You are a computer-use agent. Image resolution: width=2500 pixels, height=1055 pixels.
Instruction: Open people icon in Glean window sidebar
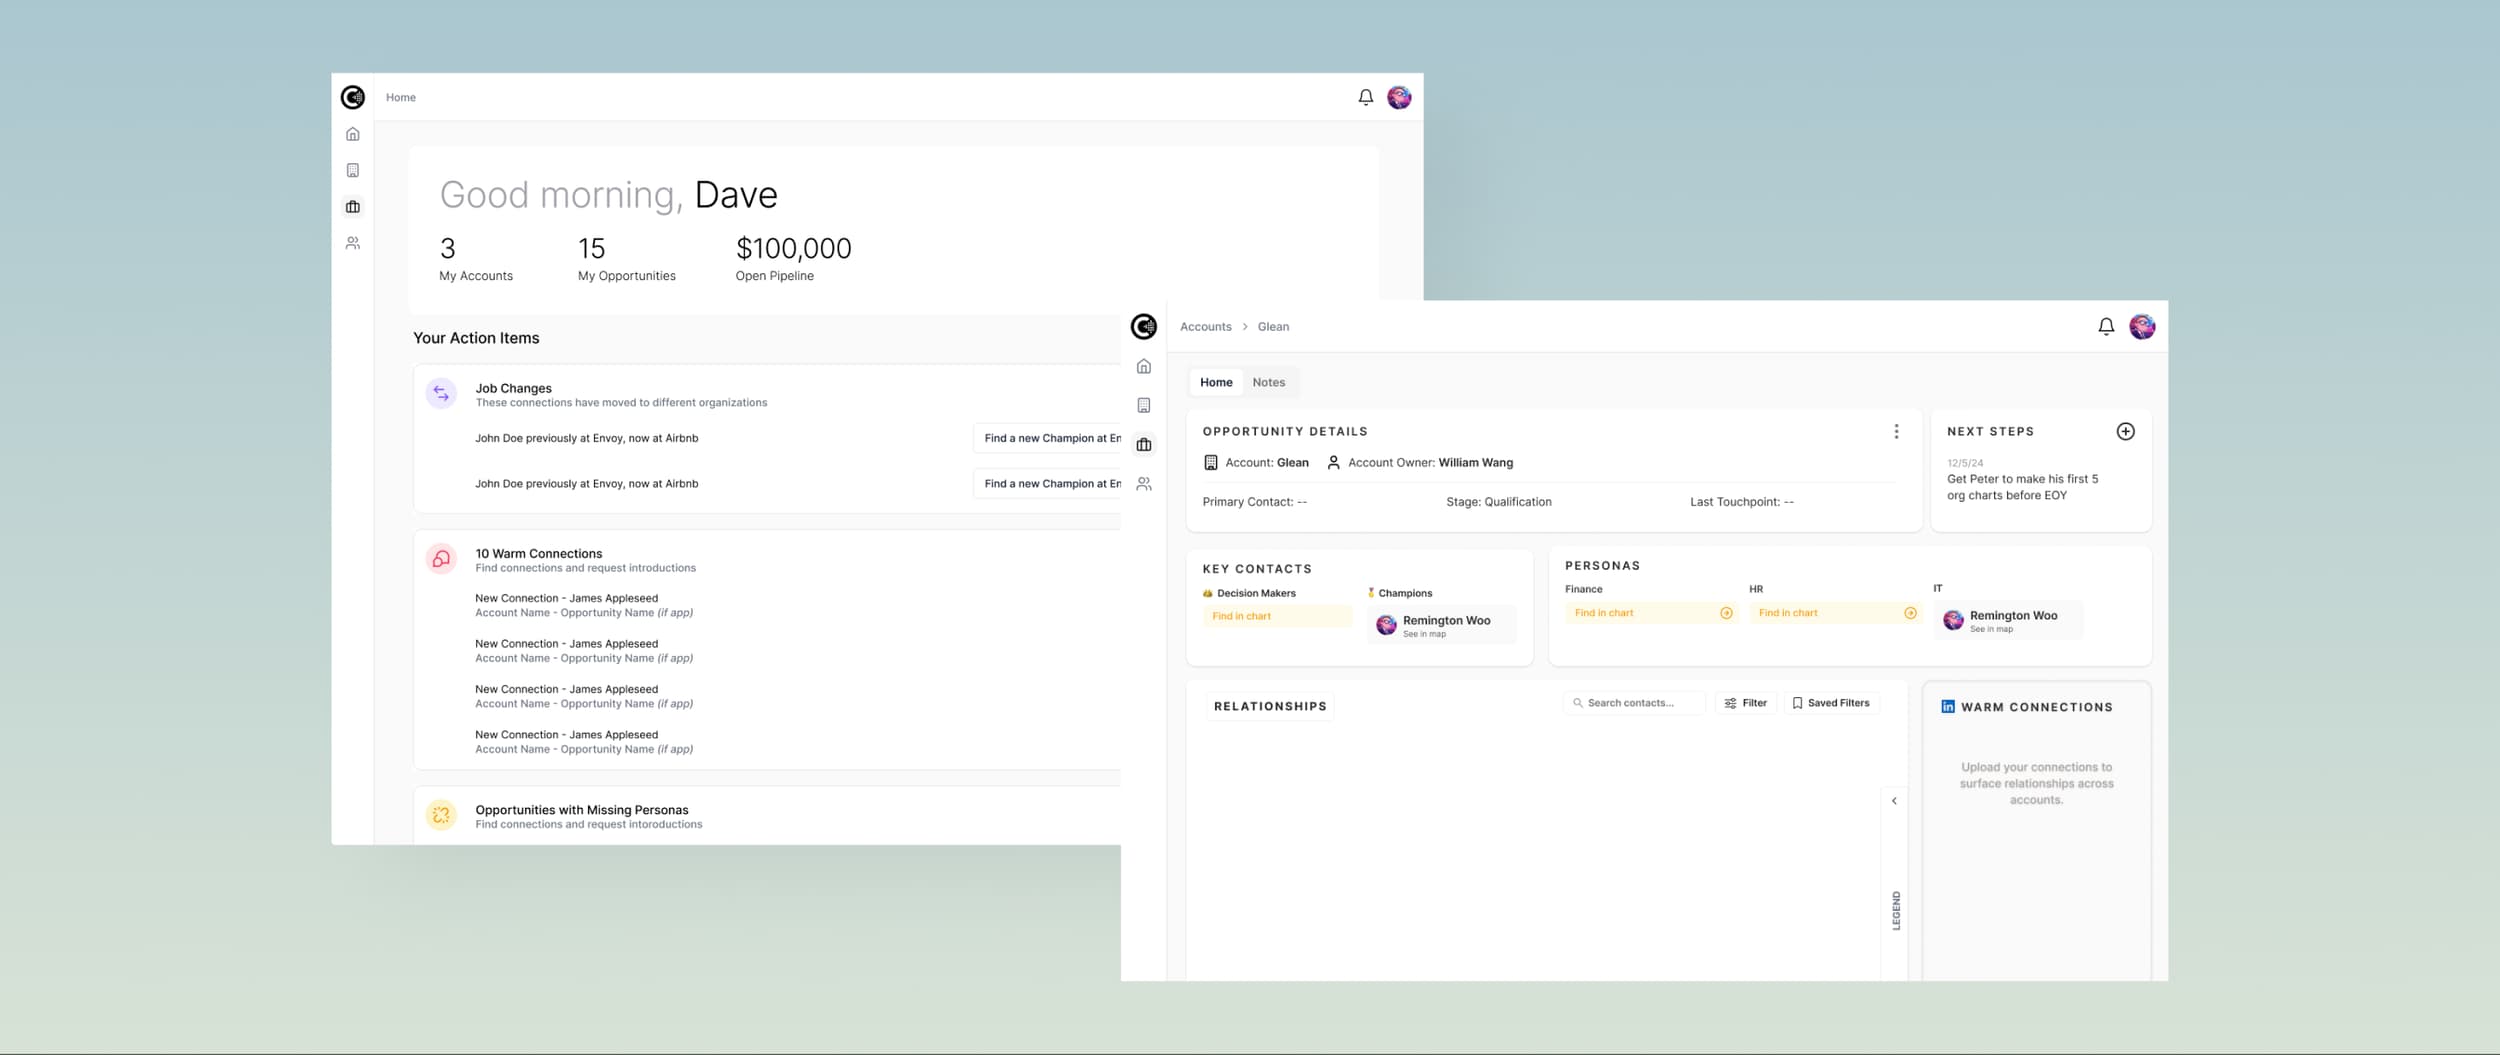point(1143,484)
